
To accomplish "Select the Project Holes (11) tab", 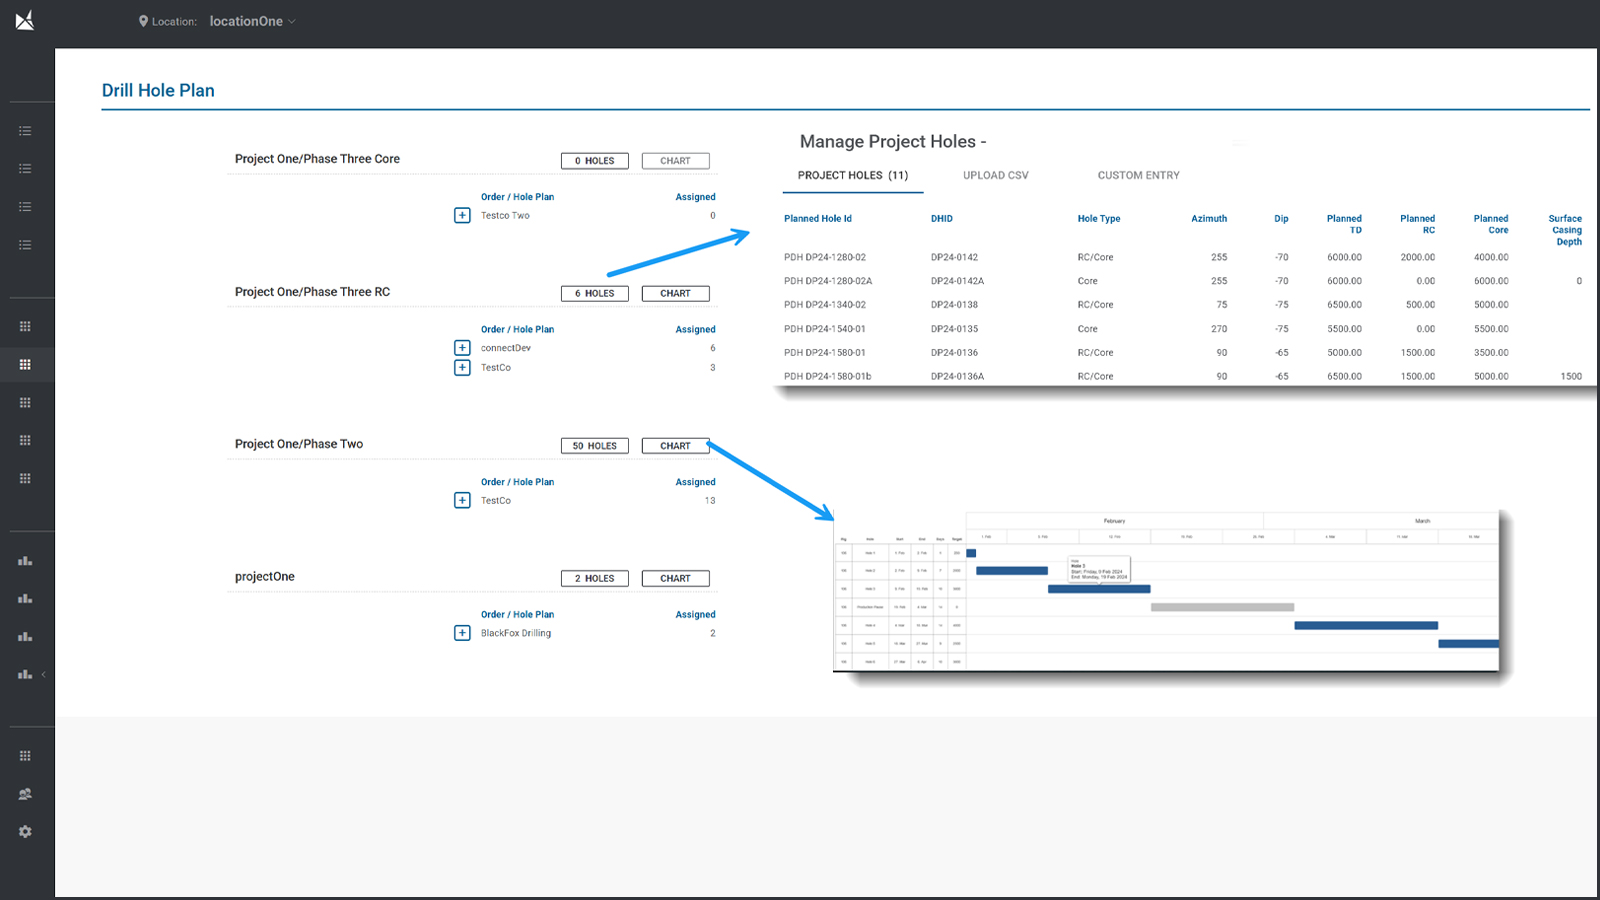I will point(852,175).
